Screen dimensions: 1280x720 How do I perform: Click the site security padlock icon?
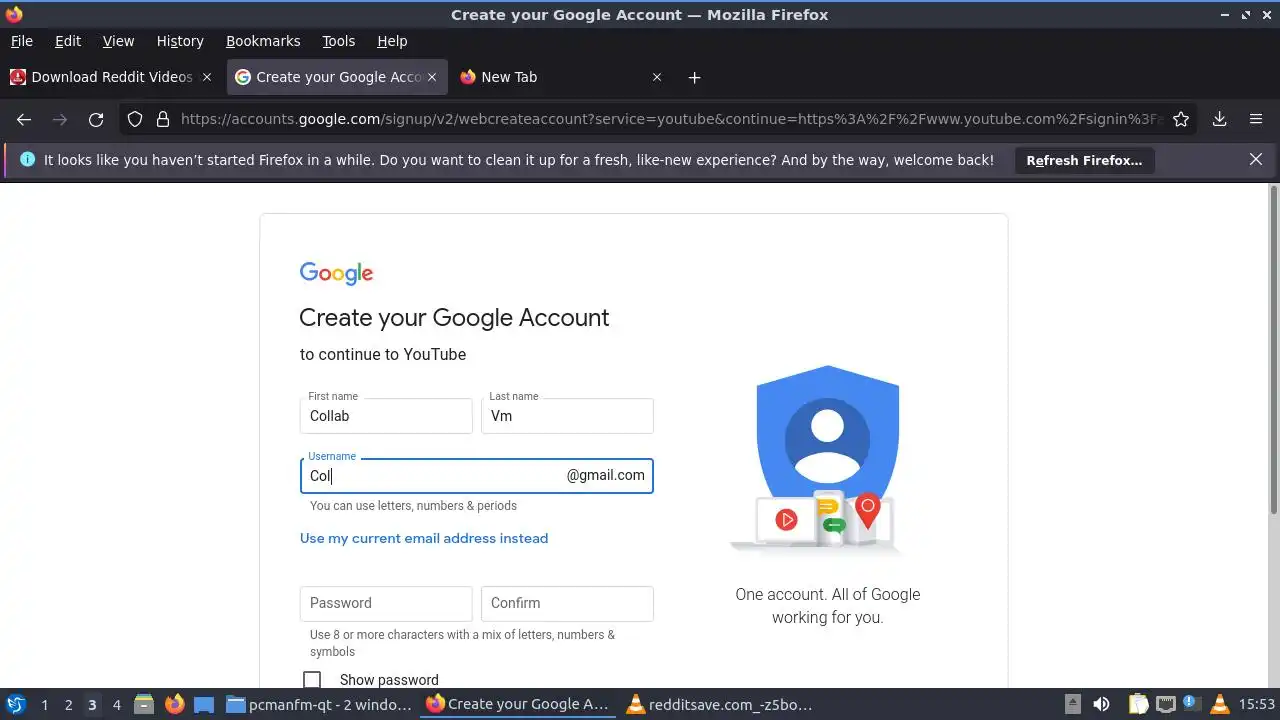[x=163, y=119]
